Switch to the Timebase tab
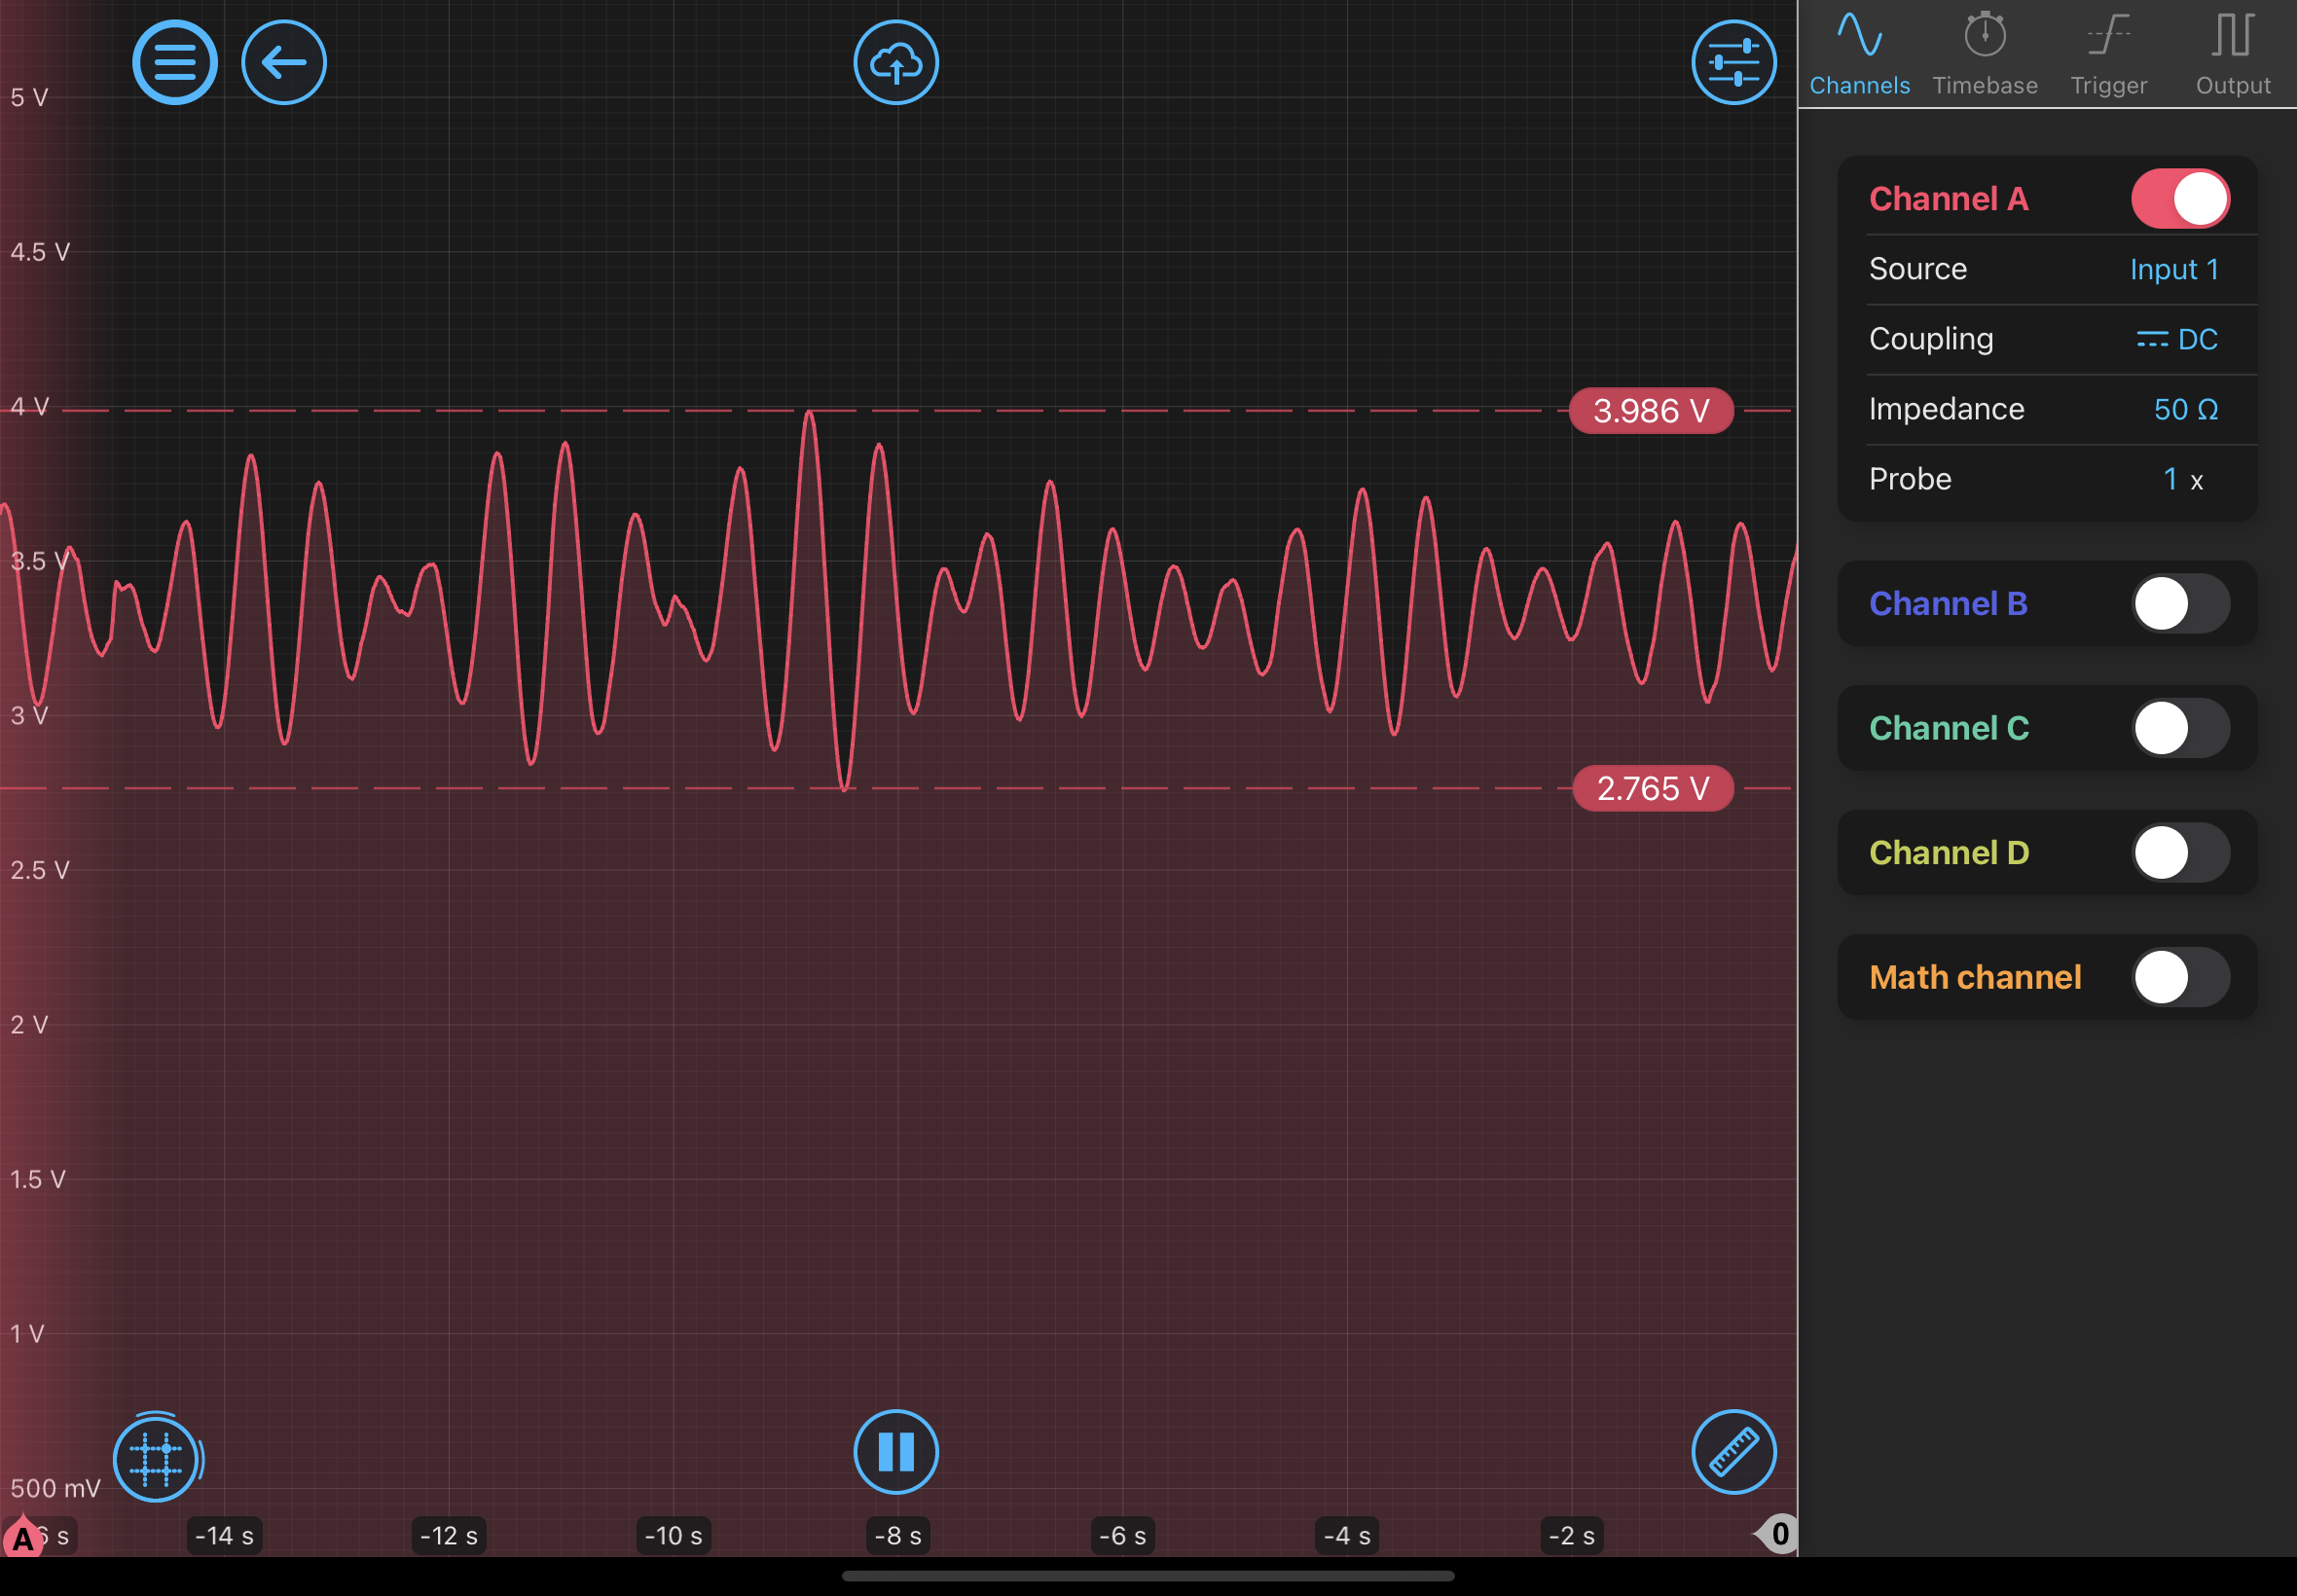The width and height of the screenshot is (2297, 1596). pos(1985,54)
